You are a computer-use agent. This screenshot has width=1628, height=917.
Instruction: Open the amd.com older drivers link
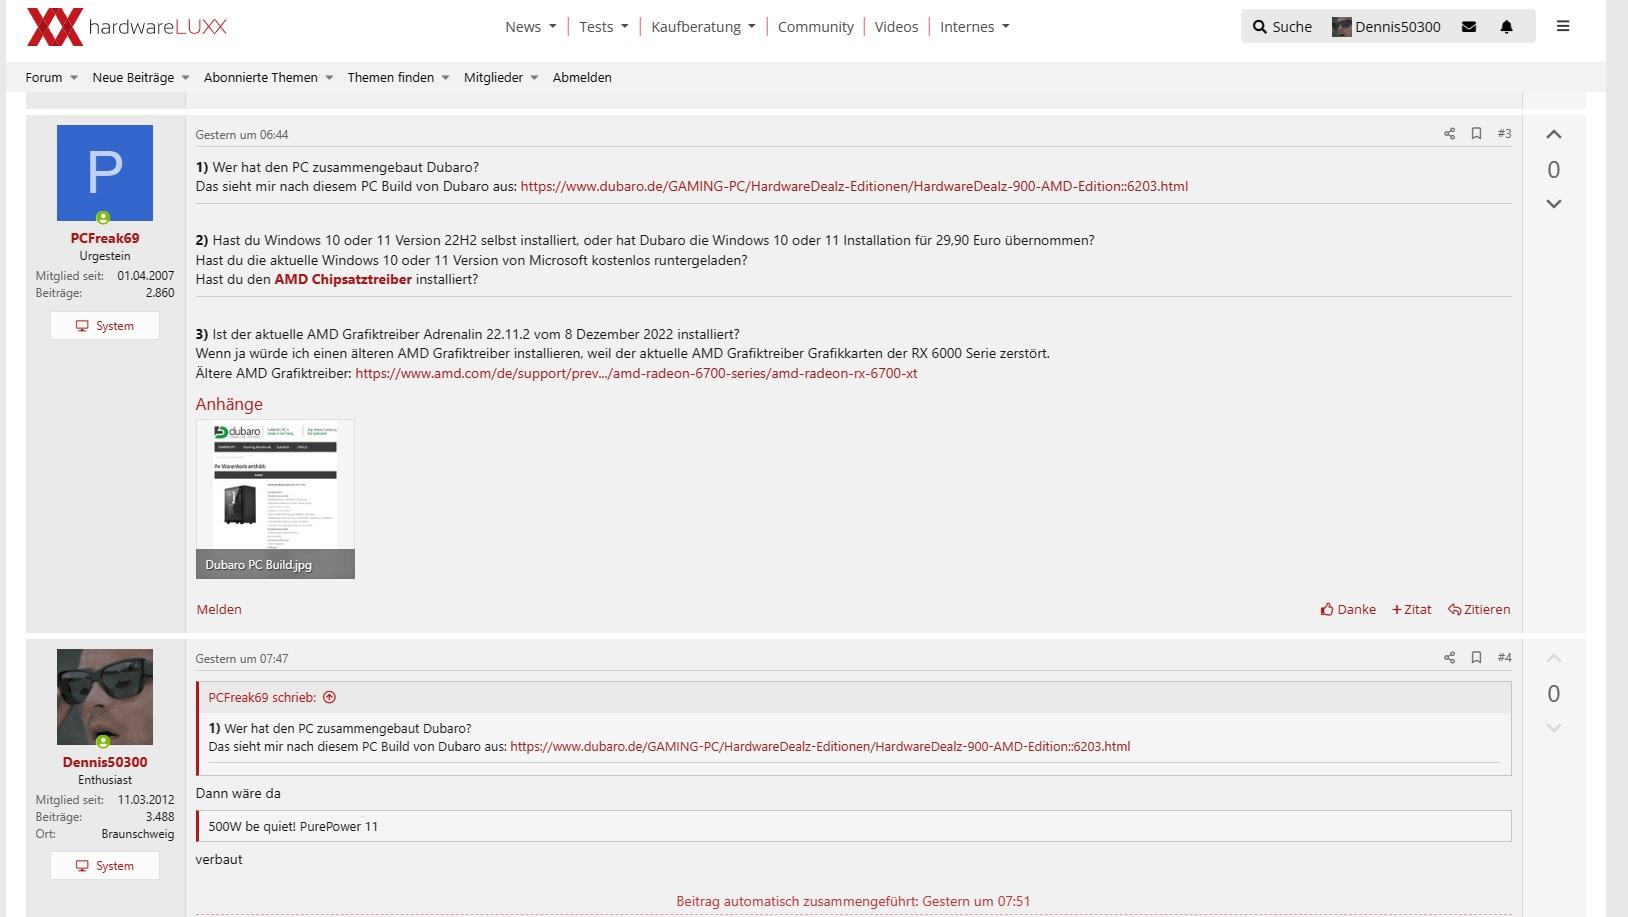tap(636, 373)
